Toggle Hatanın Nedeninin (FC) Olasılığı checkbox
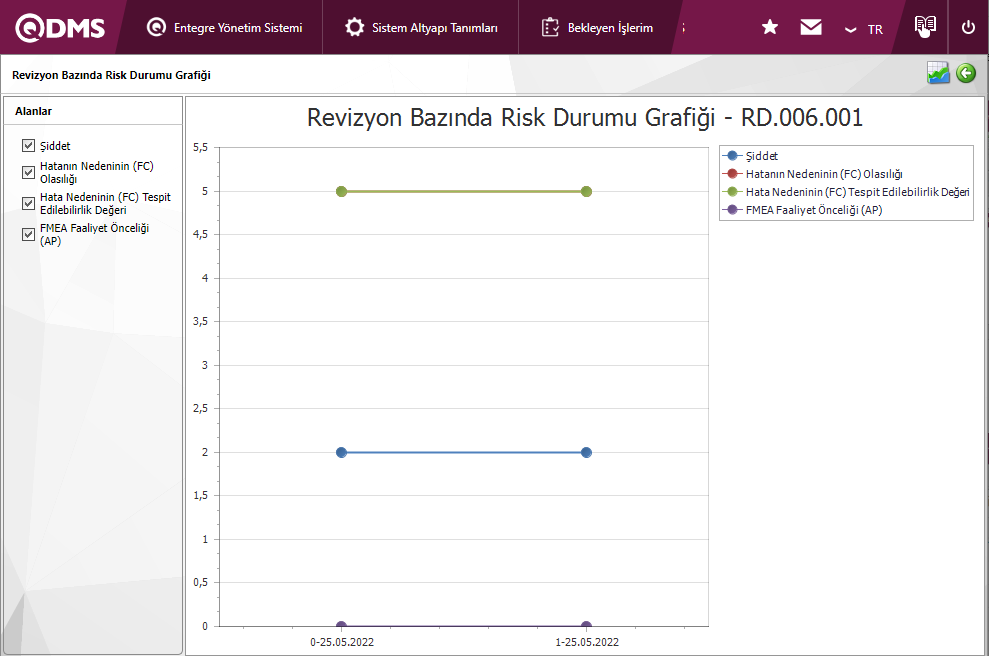989x656 pixels. 28,172
